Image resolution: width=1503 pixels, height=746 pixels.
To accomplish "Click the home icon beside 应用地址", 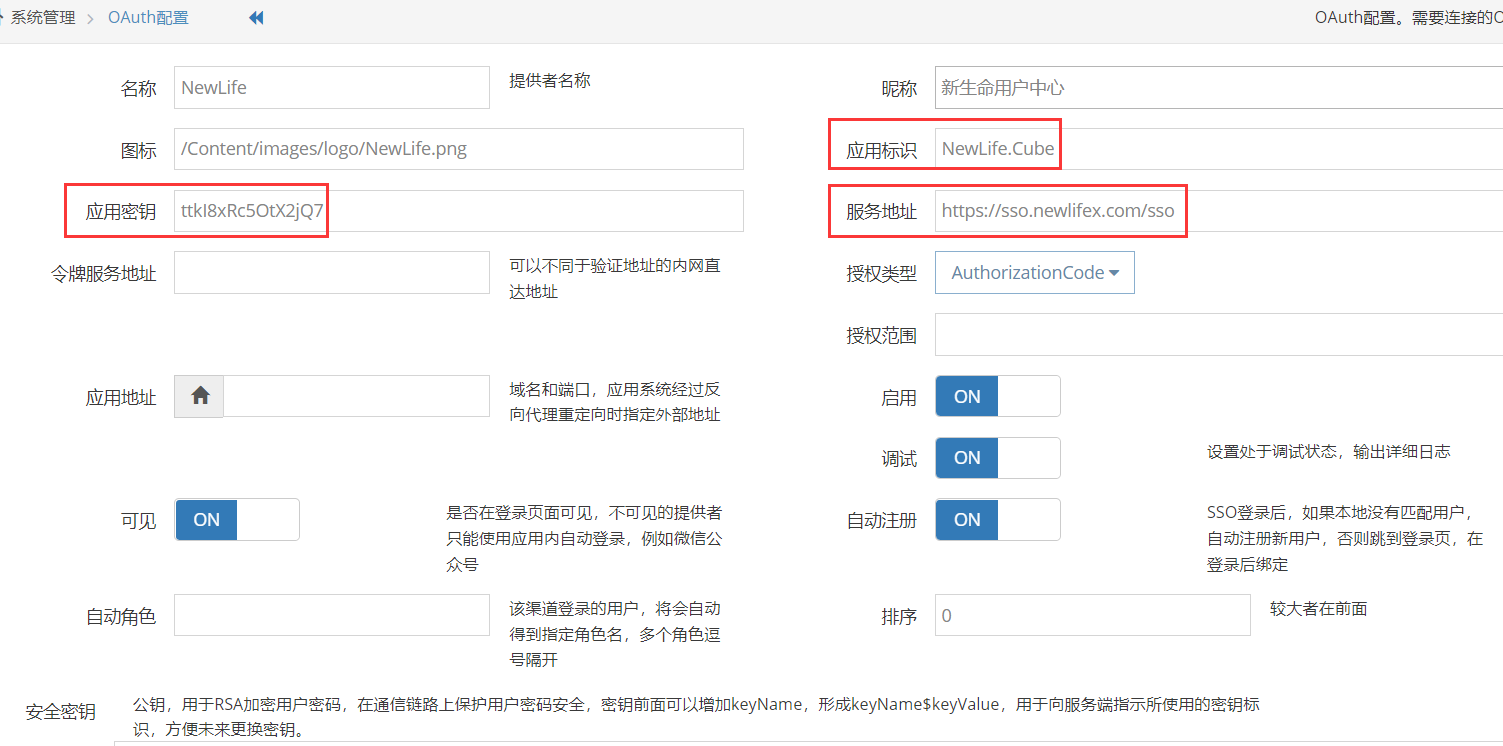I will coord(200,396).
